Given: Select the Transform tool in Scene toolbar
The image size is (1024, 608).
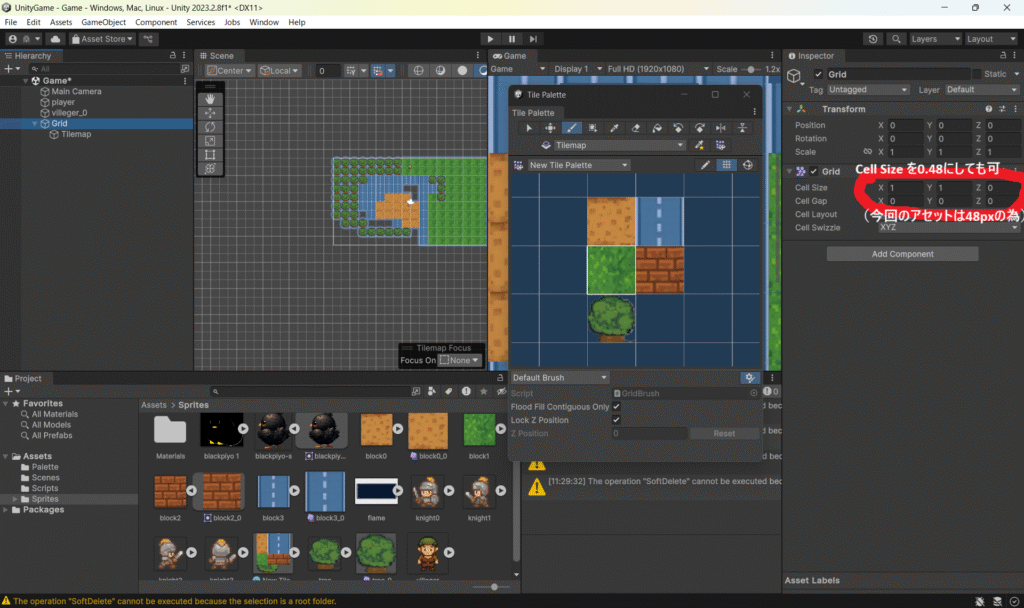Looking at the screenshot, I should [x=210, y=168].
